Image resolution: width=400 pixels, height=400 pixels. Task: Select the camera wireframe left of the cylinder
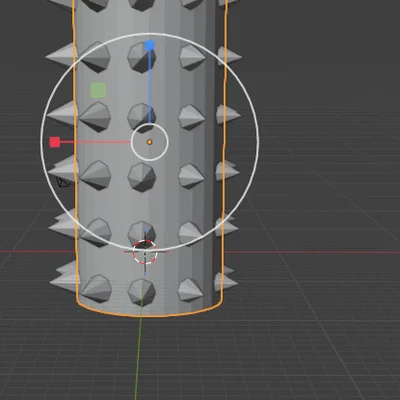[63, 182]
